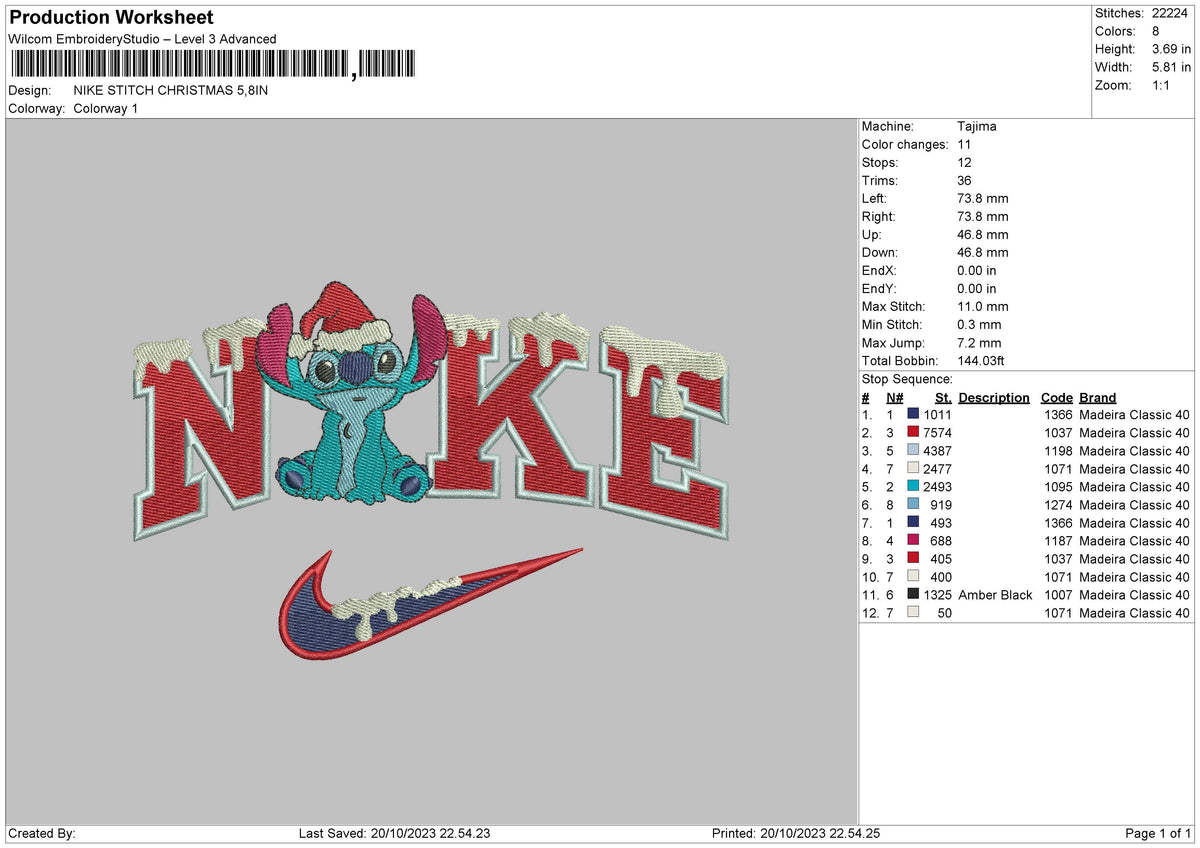Select the magenta swatch beside stitch count 688
The height and width of the screenshot is (848, 1200).
(913, 541)
